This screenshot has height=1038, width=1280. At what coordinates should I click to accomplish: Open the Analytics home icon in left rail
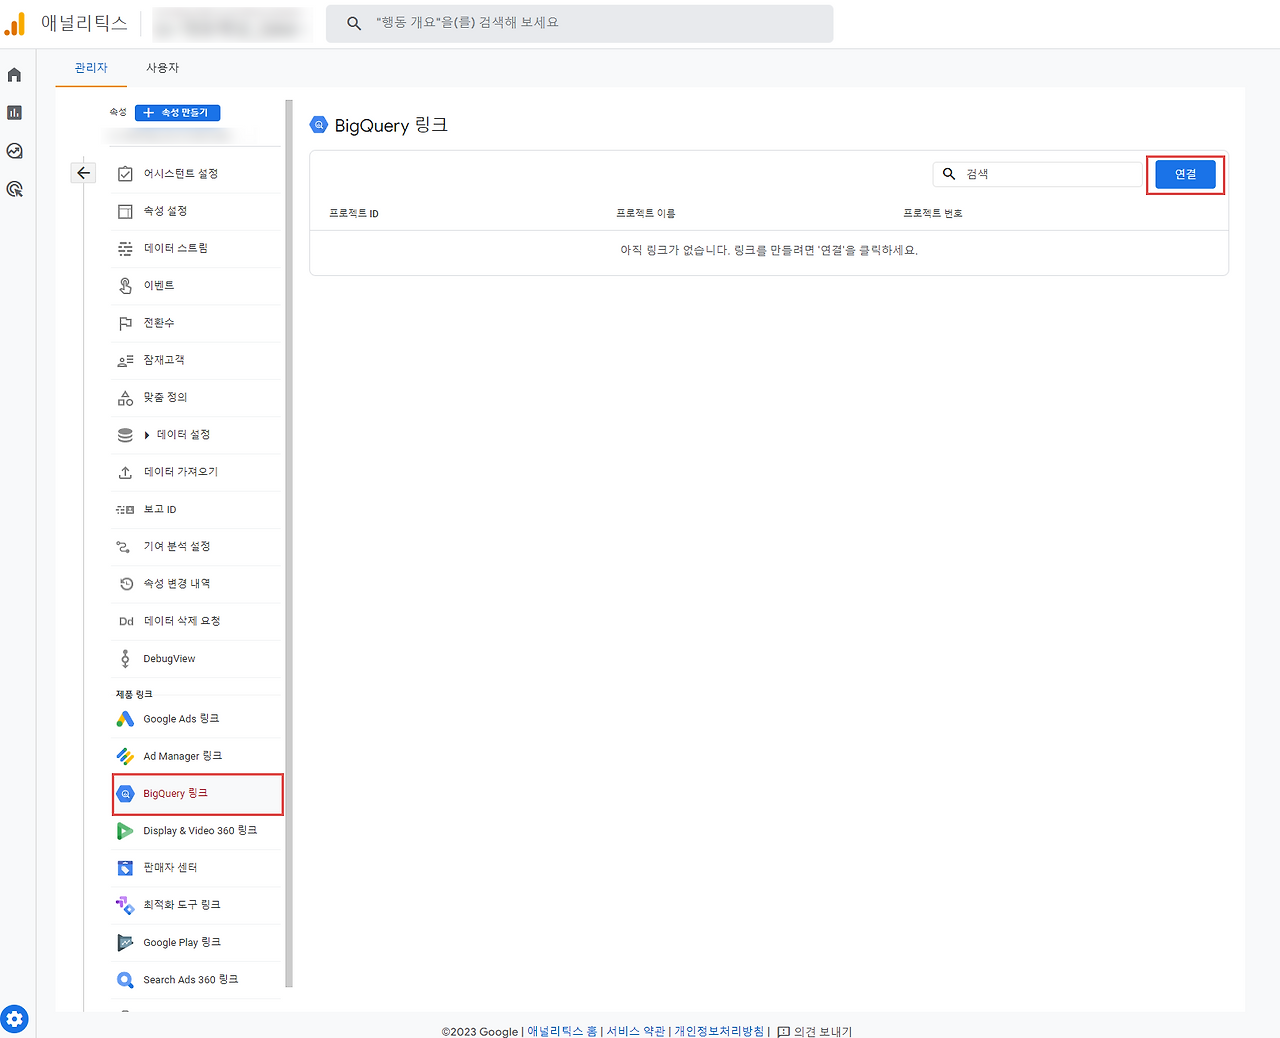14,75
